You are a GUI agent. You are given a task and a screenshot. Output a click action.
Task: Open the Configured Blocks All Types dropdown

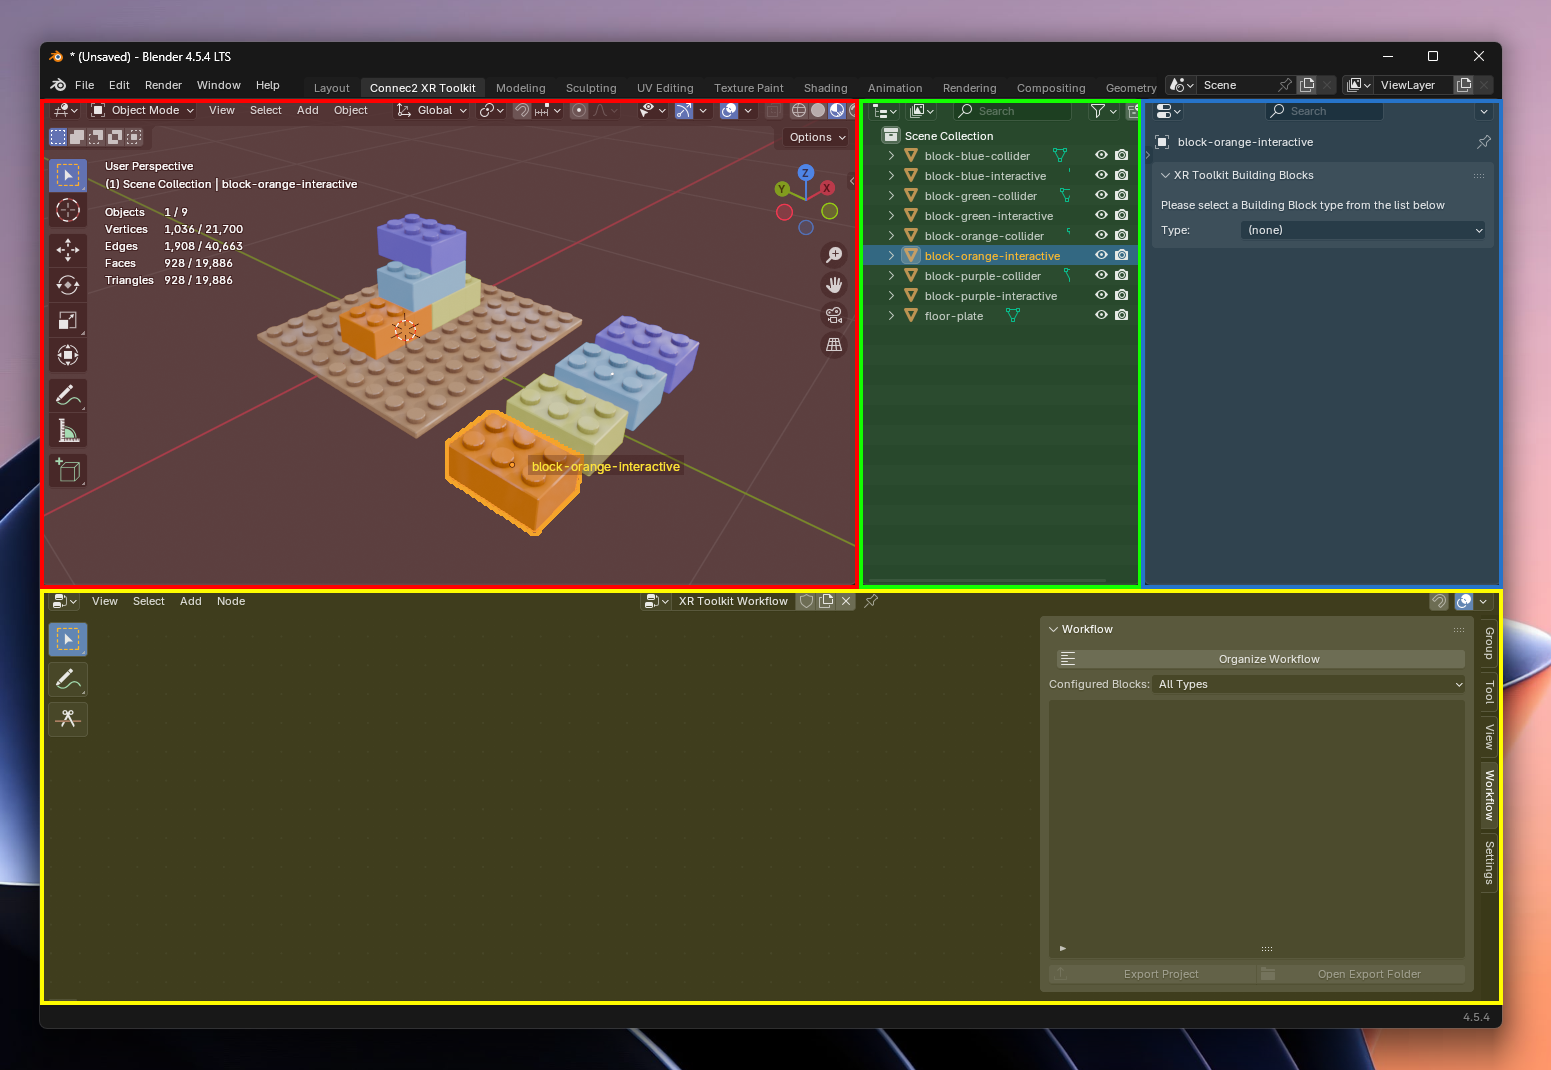pyautogui.click(x=1309, y=684)
